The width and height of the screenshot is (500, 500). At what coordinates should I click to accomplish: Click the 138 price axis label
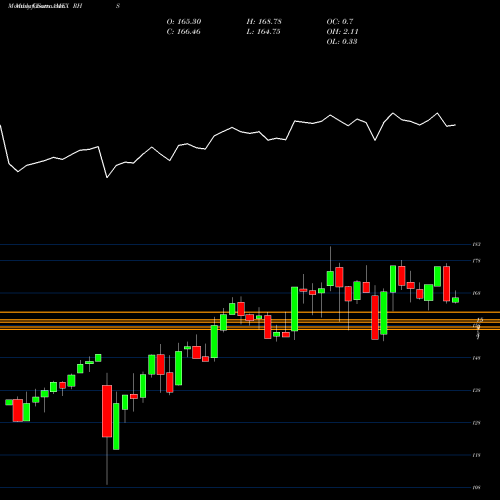(x=476, y=390)
